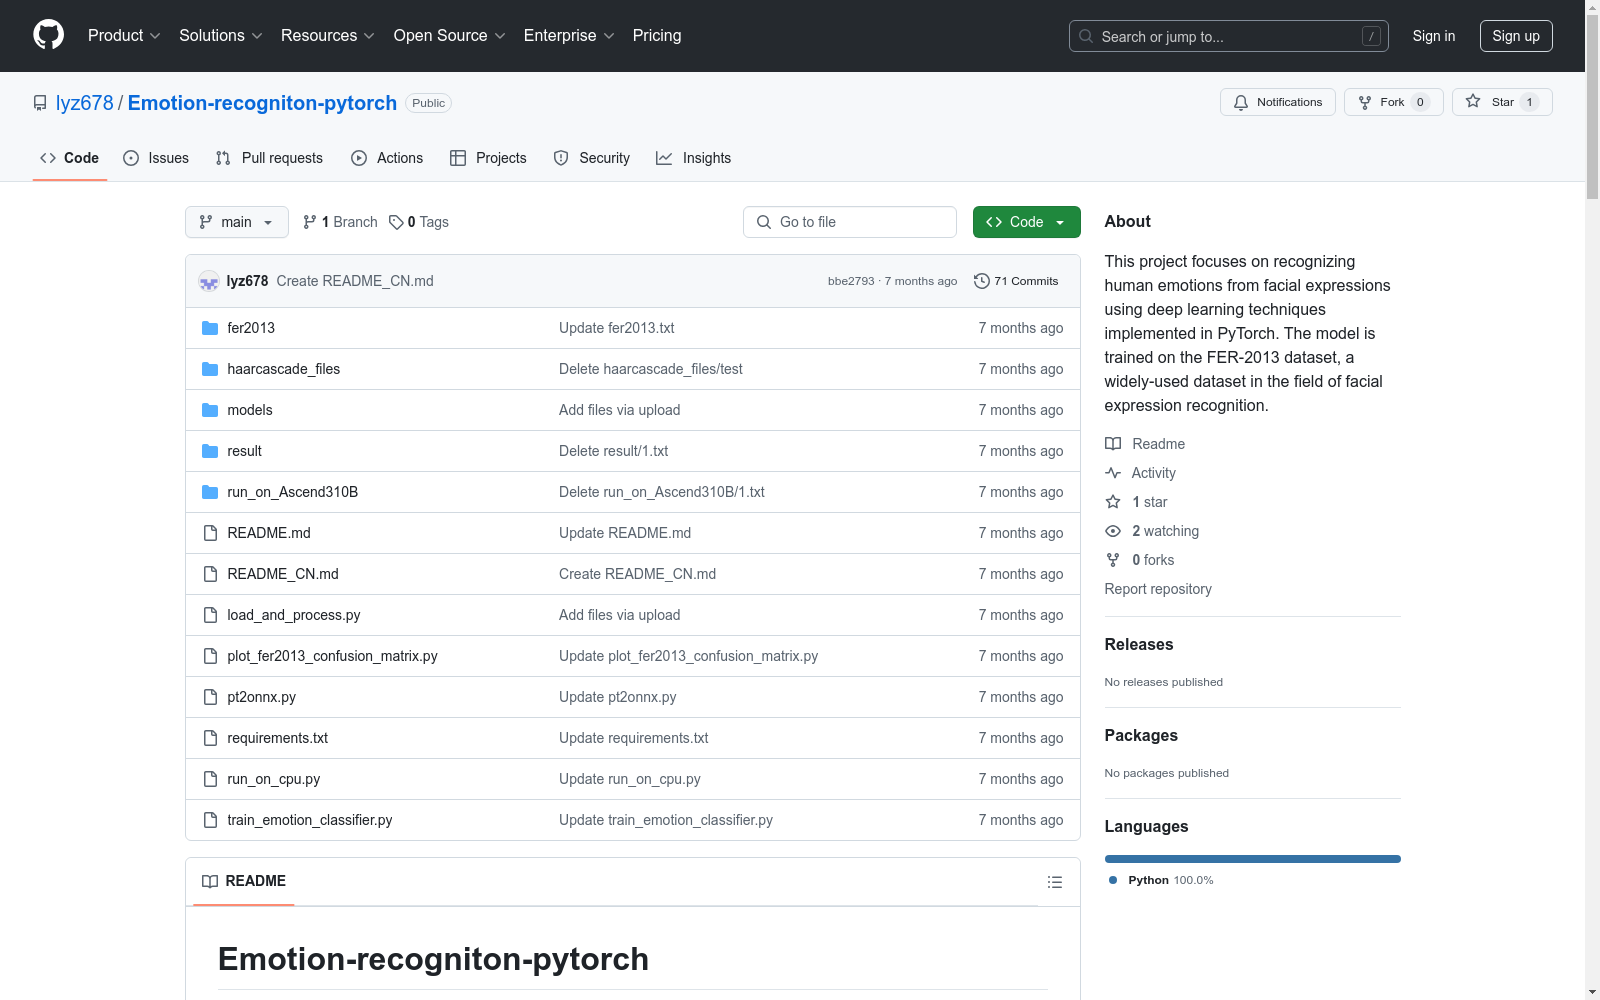Open 'Delete haarcascade_files/test' commit message
Image resolution: width=1600 pixels, height=1000 pixels.
(650, 369)
